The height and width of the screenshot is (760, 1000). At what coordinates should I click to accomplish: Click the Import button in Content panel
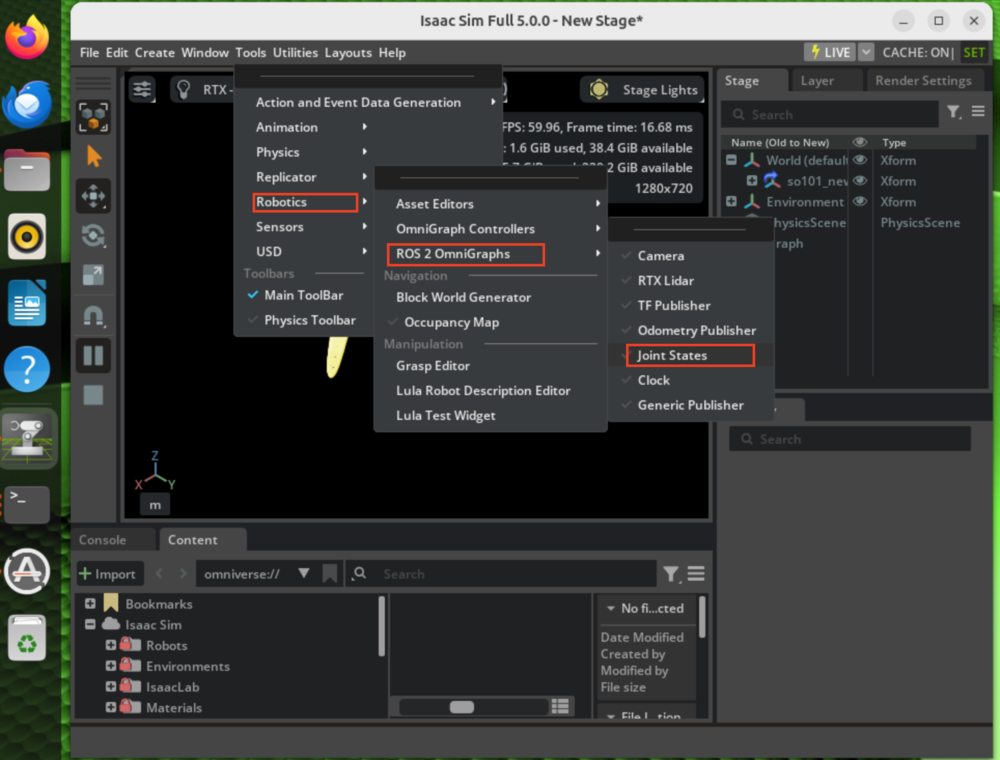tap(109, 574)
